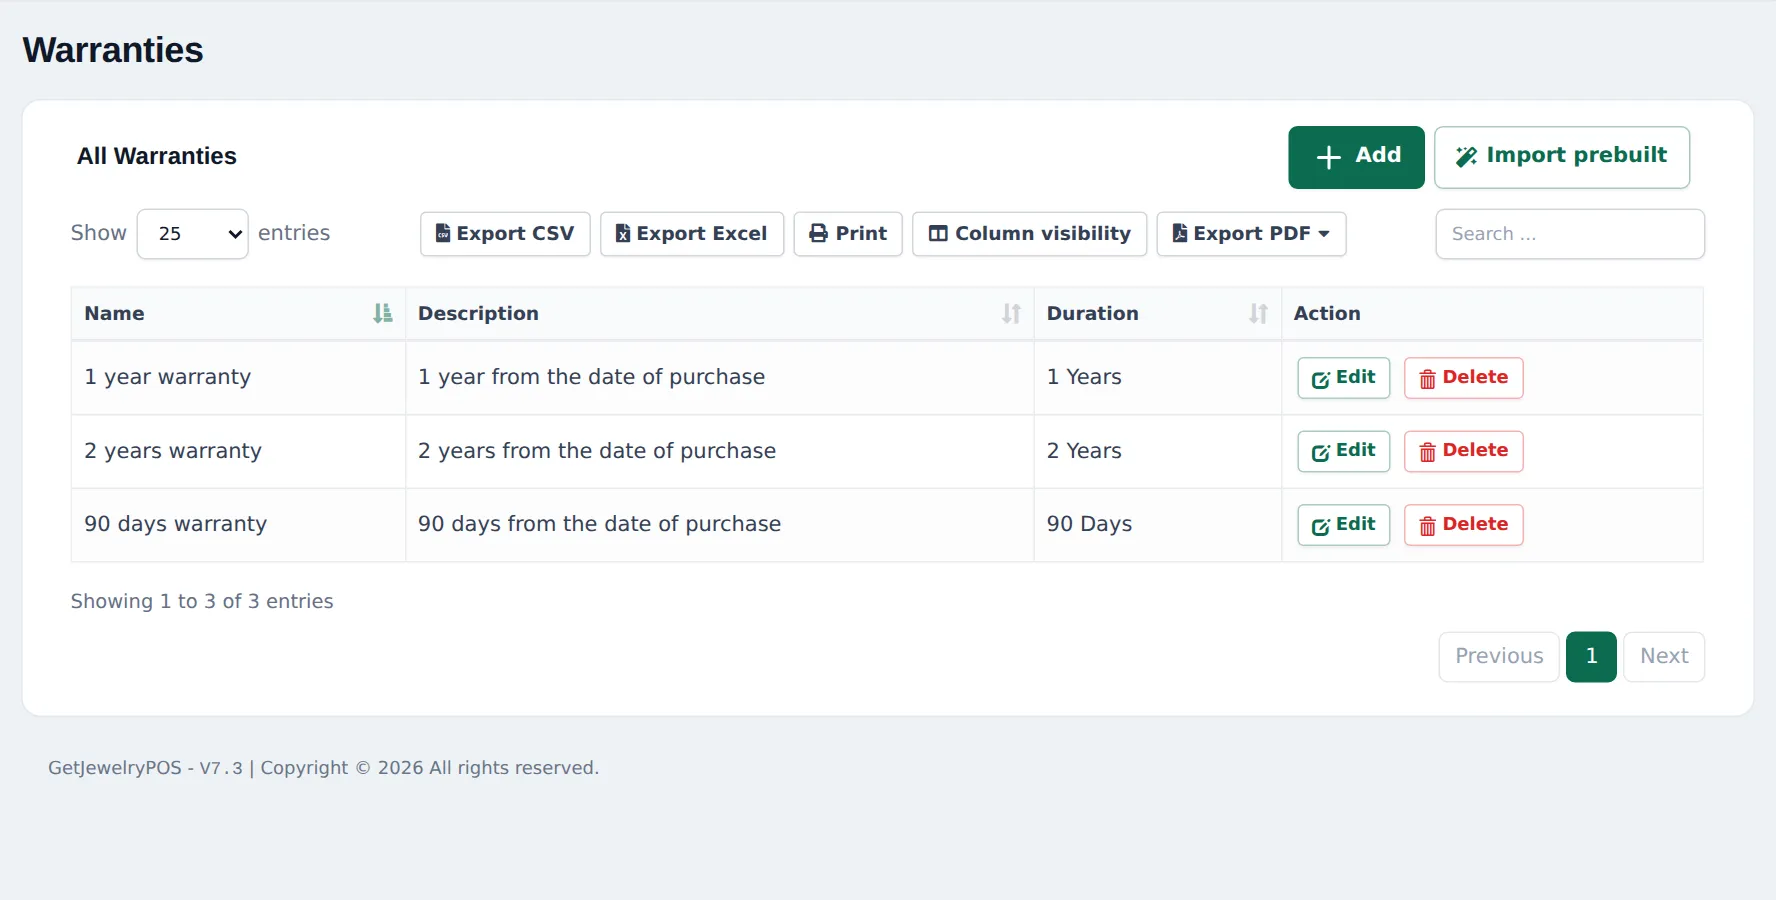Sort by the Duration column icon

pos(1258,314)
